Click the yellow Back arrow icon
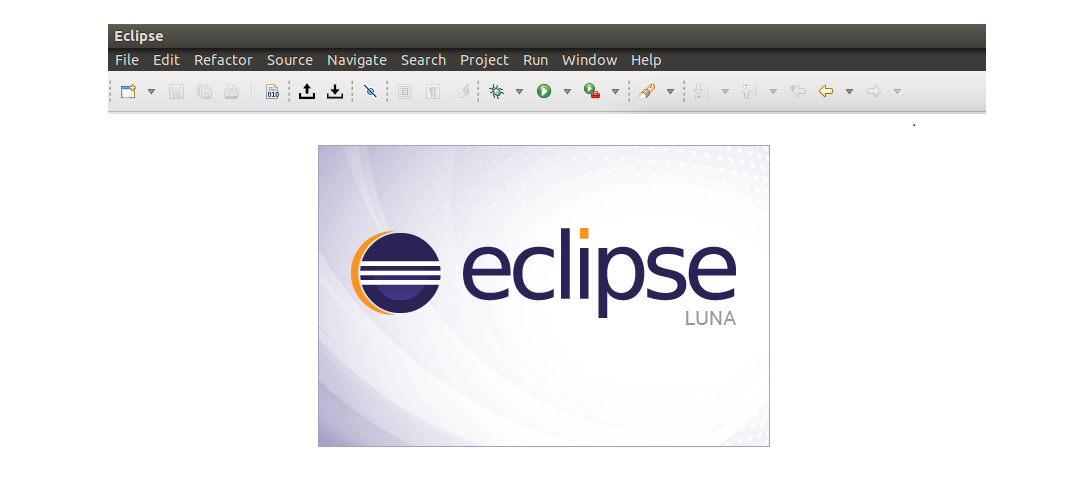 [x=826, y=91]
